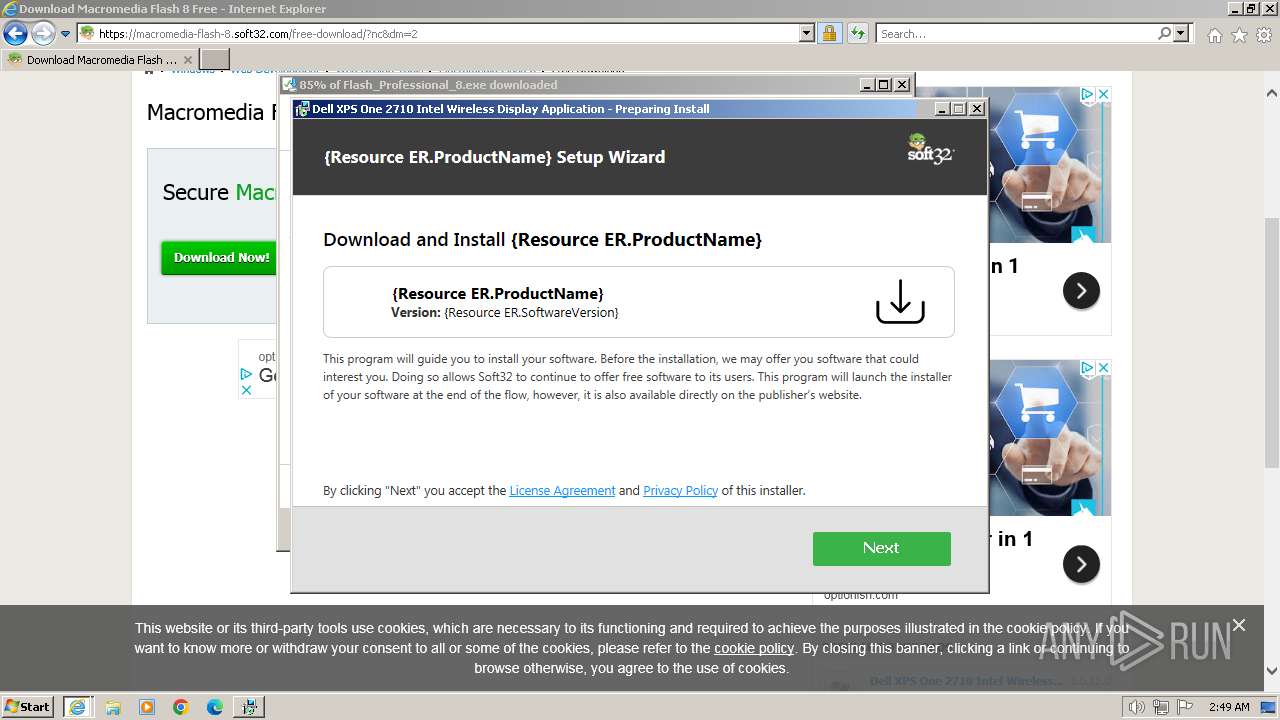Close the Download Macromedia Flash tab
The height and width of the screenshot is (720, 1280).
(x=187, y=60)
